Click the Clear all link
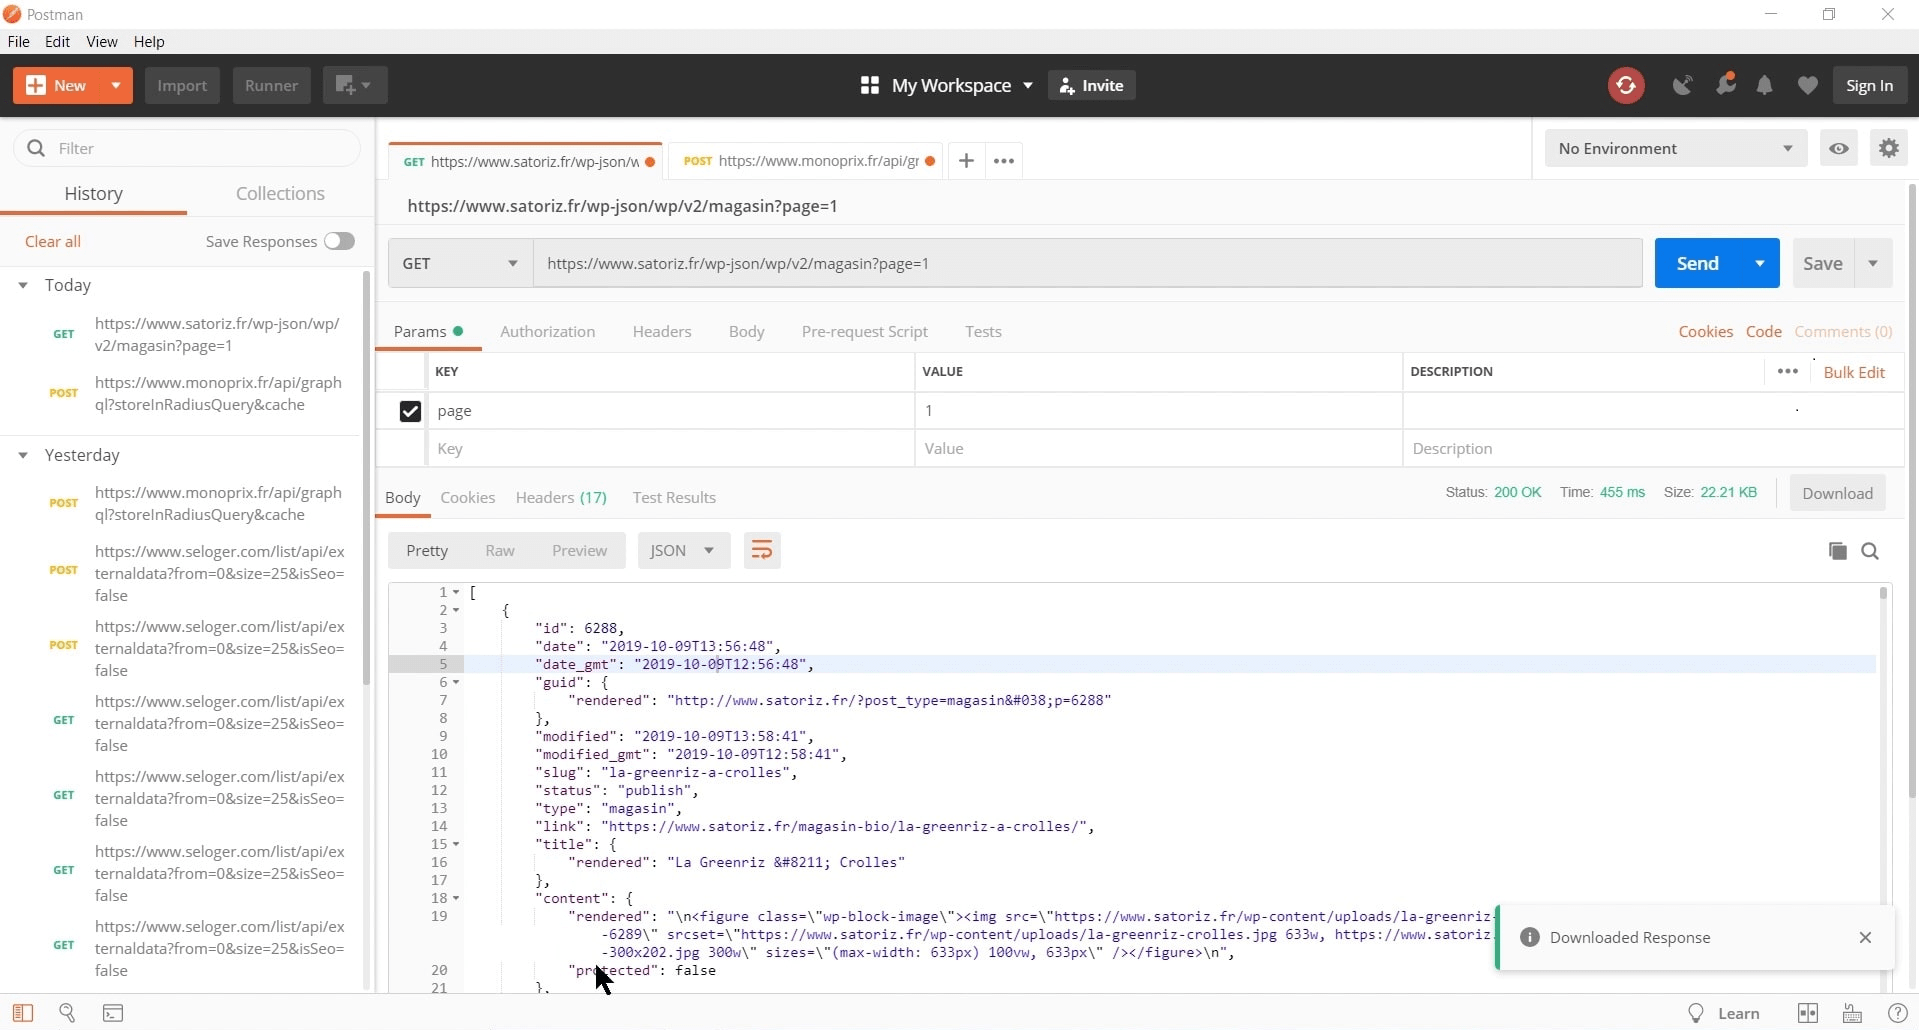 (x=53, y=242)
